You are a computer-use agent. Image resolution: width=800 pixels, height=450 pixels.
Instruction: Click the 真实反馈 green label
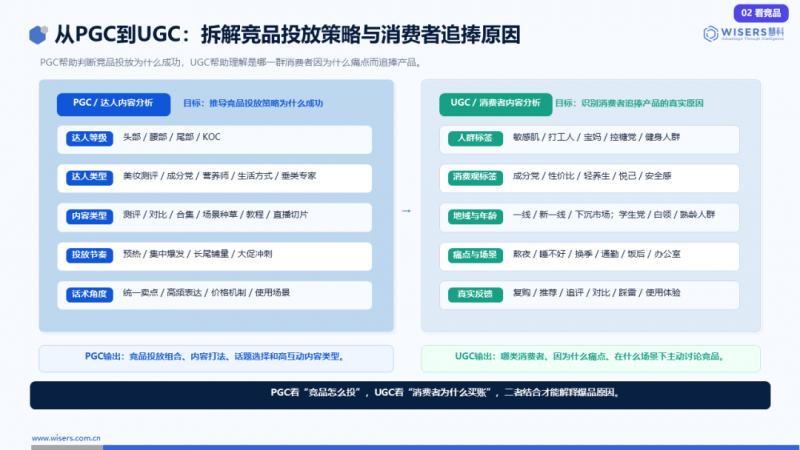tap(475, 294)
